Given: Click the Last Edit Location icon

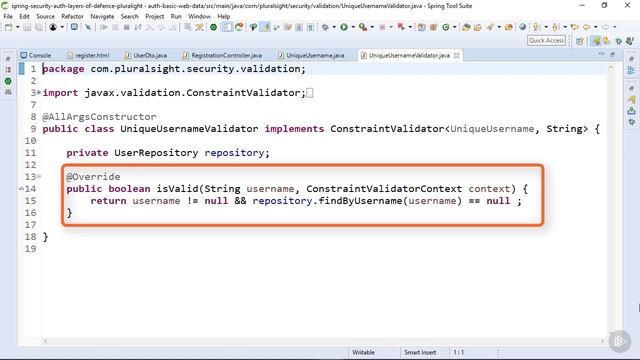Looking at the screenshot, I should point(575,27).
